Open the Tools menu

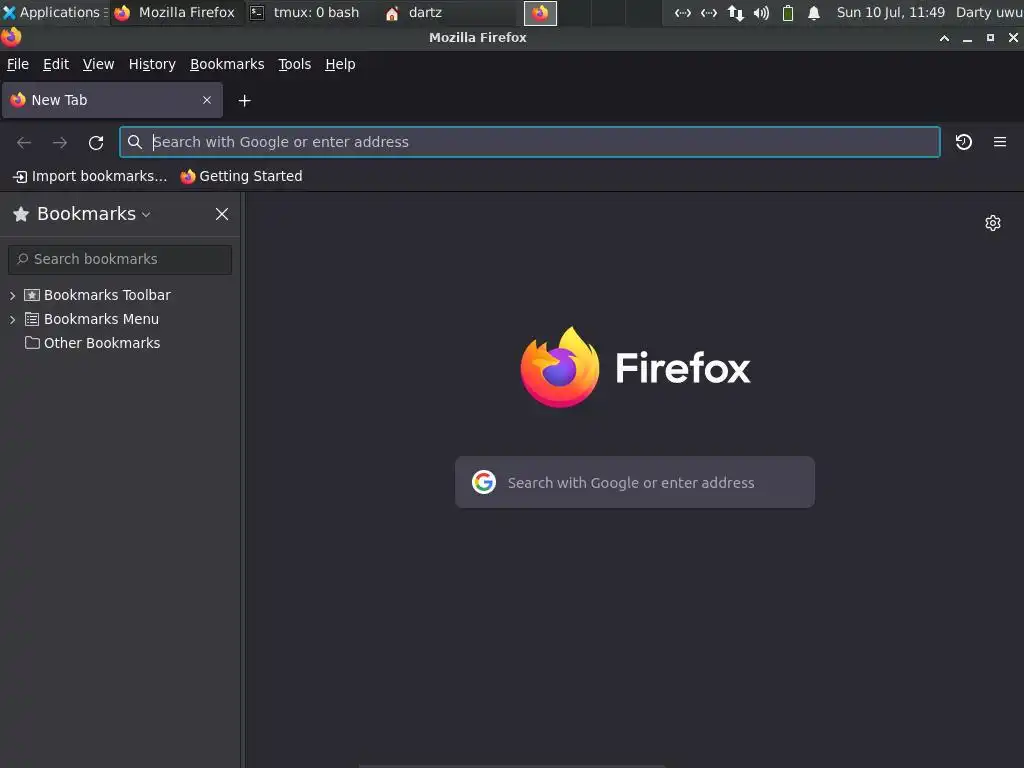295,64
